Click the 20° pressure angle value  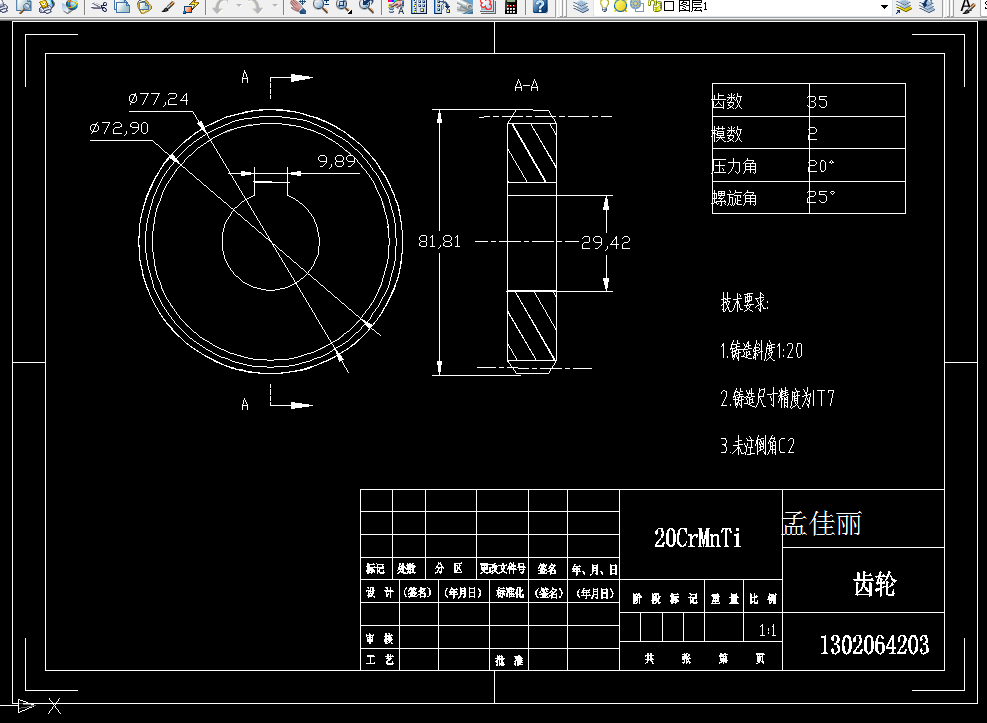click(x=821, y=166)
